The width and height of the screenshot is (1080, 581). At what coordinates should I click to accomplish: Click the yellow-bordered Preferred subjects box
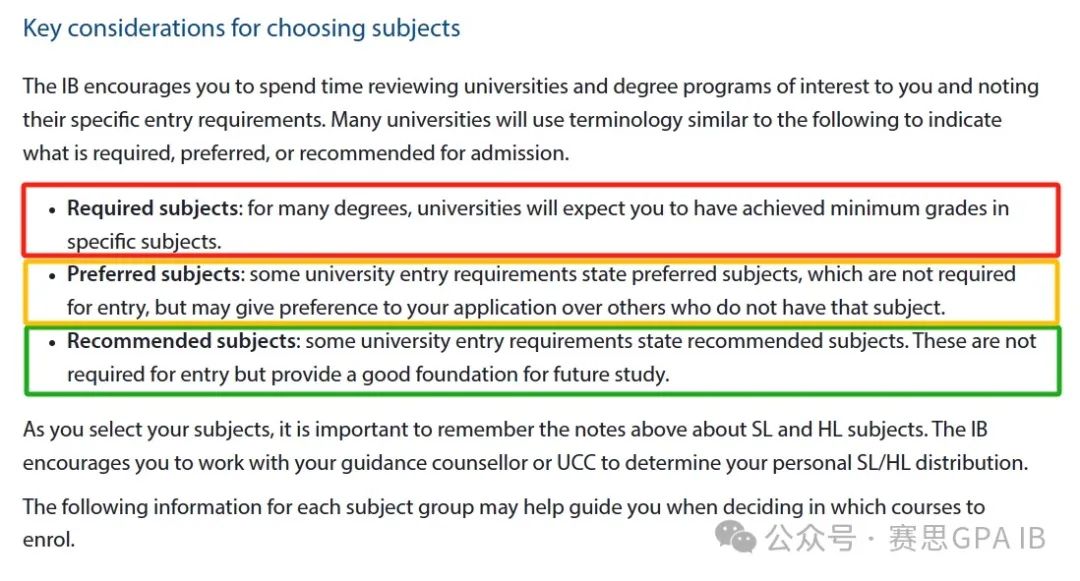(541, 291)
